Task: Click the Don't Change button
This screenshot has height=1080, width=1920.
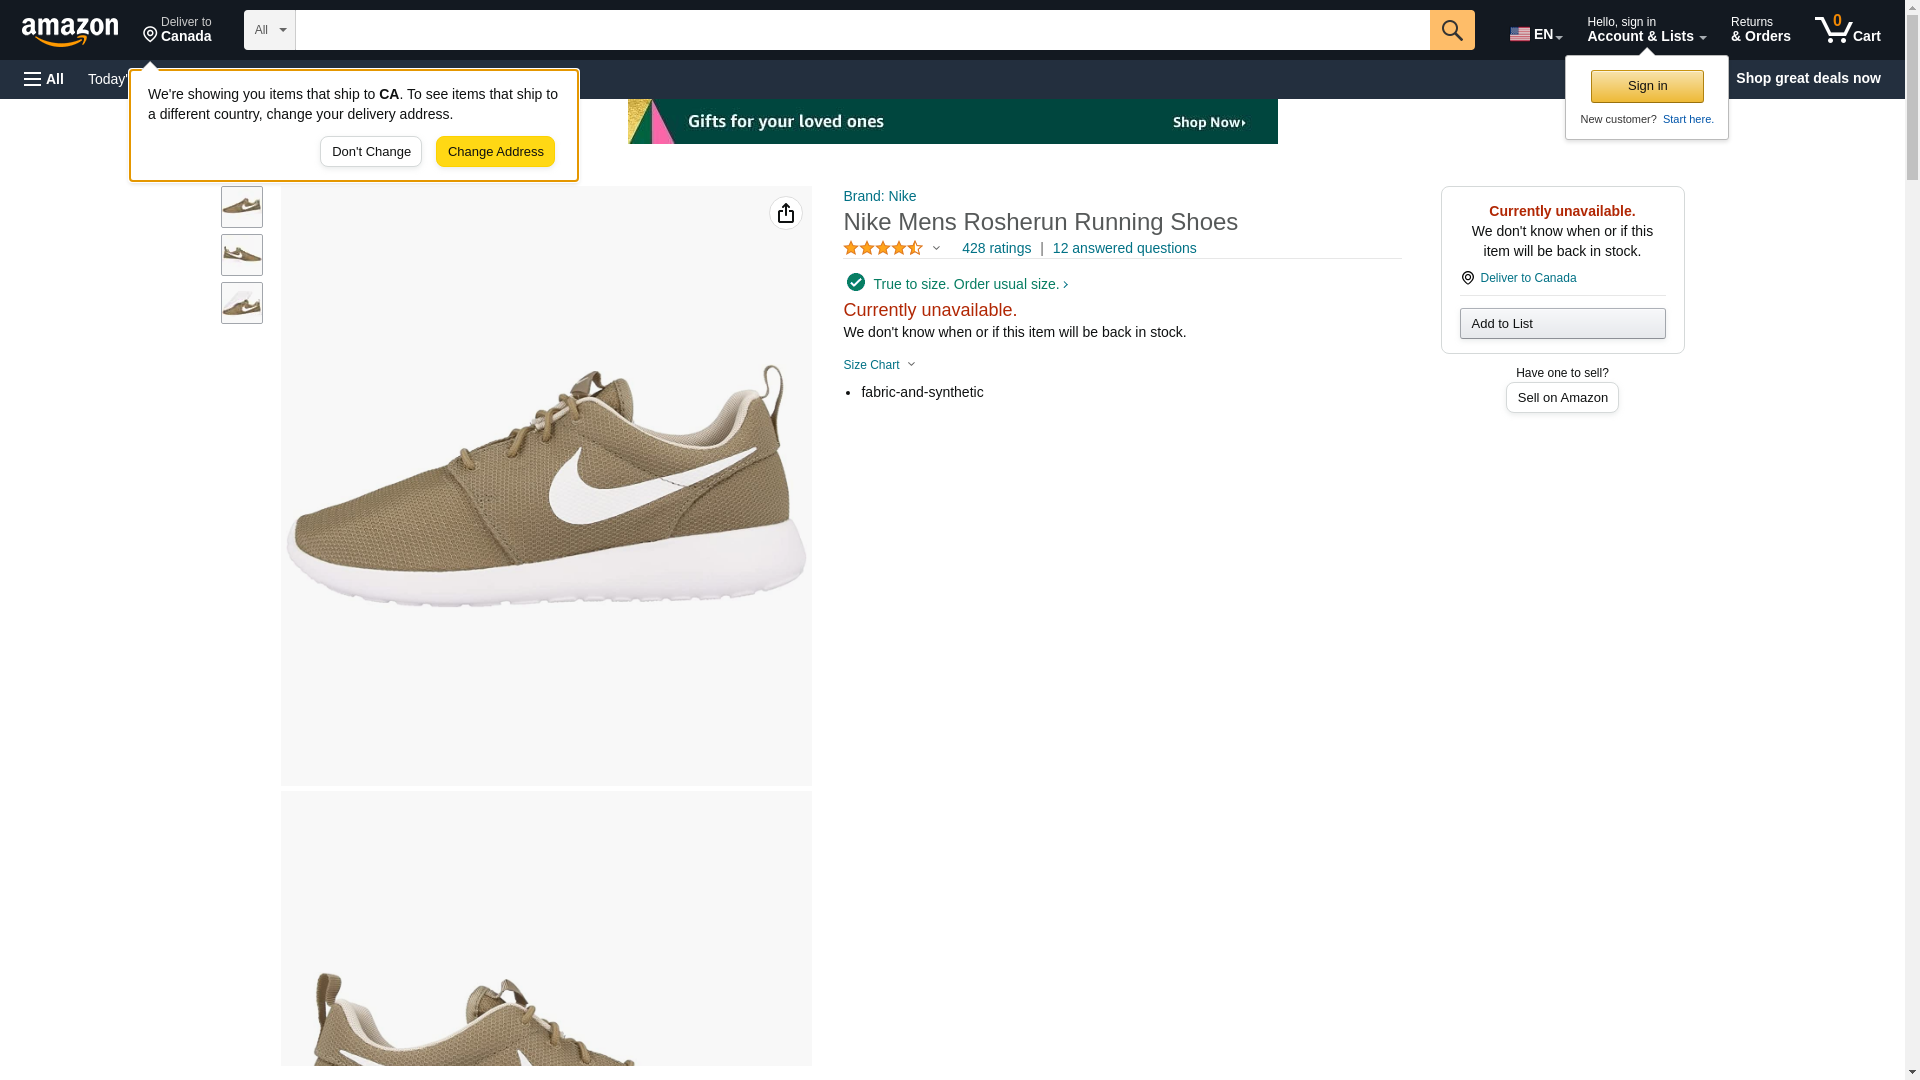Action: pos(371,152)
